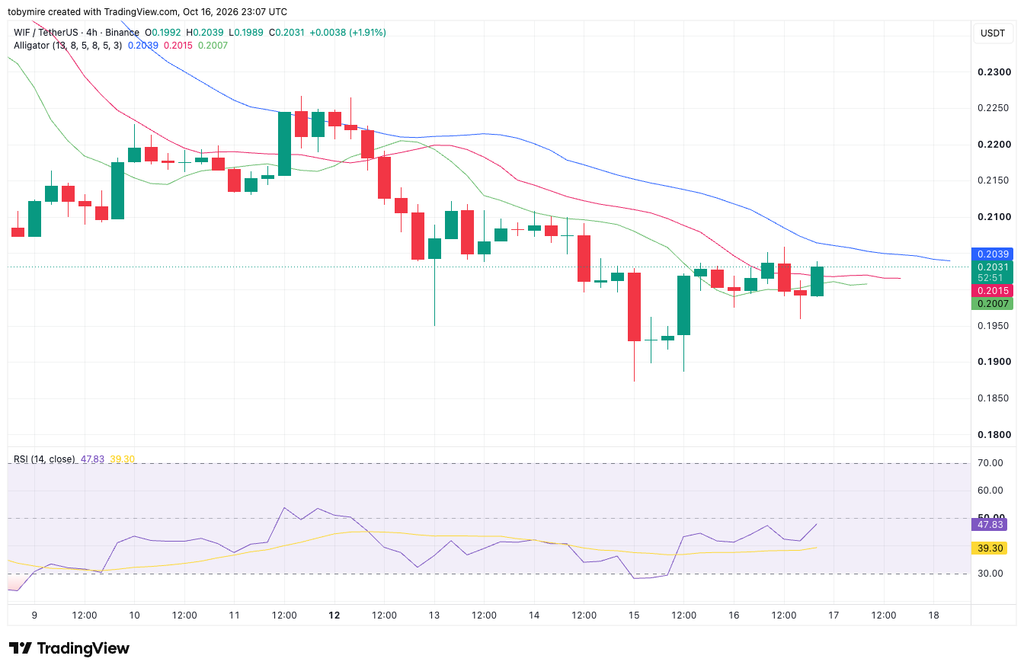
Task: Click the high value H0.2039 in header
Action: point(204,32)
